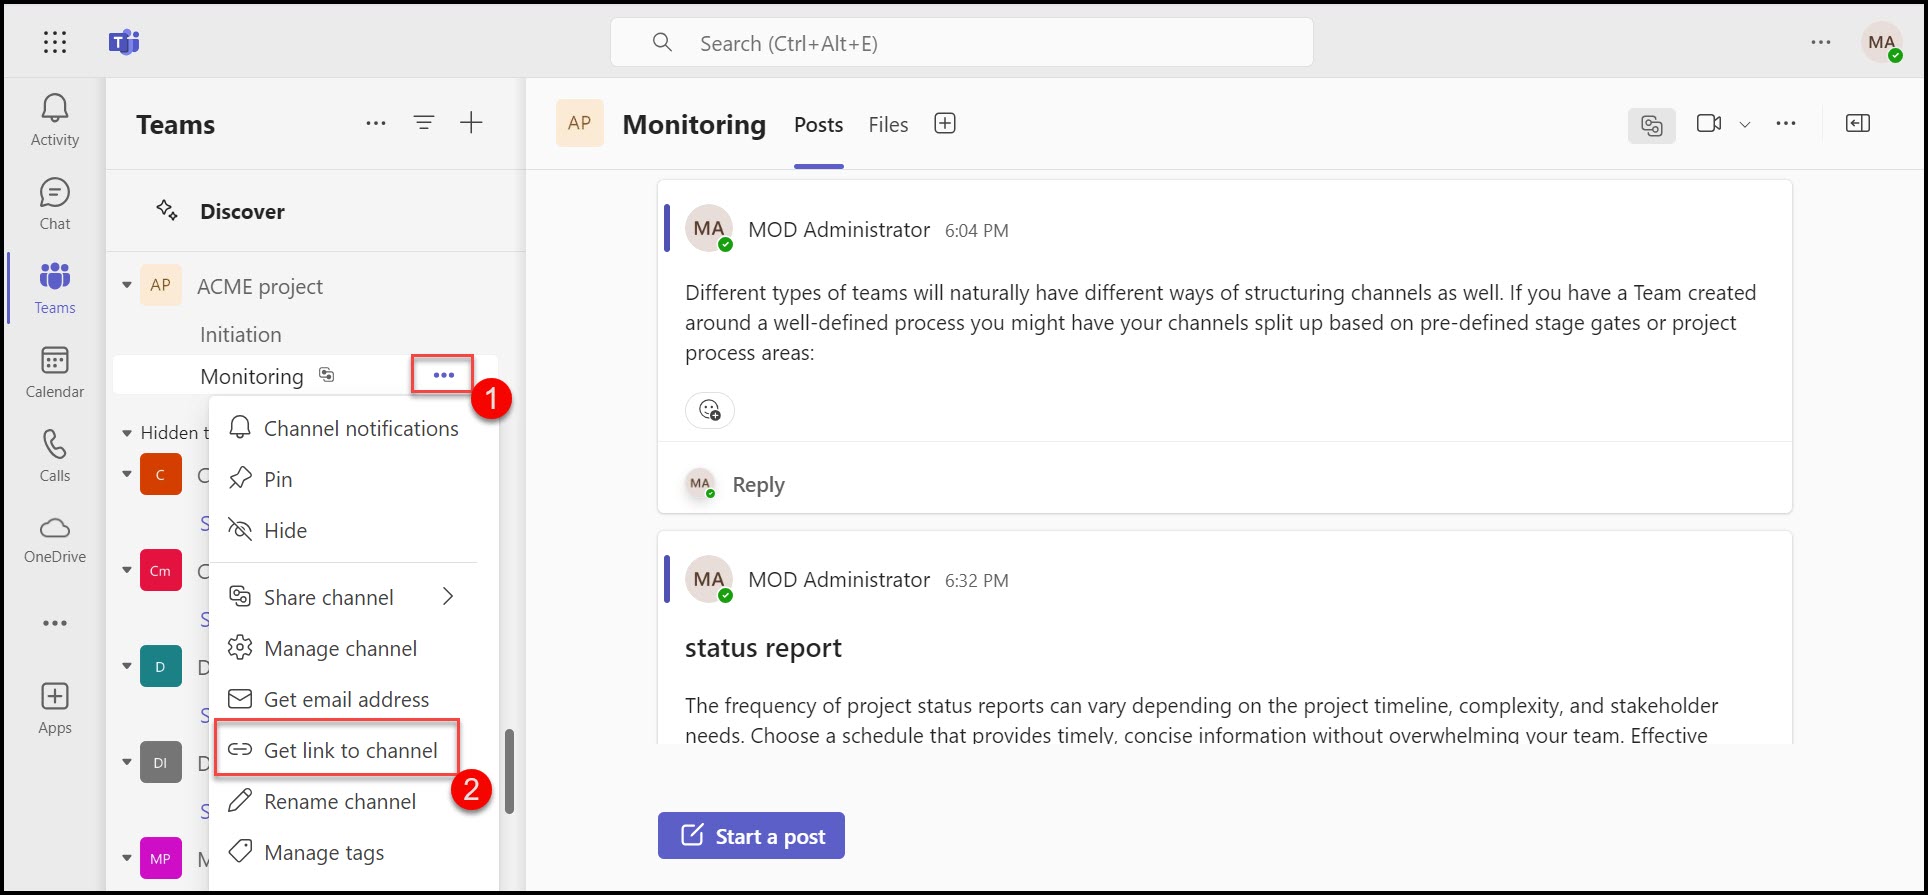Open the Calendar app
This screenshot has height=895, width=1928.
coord(55,371)
